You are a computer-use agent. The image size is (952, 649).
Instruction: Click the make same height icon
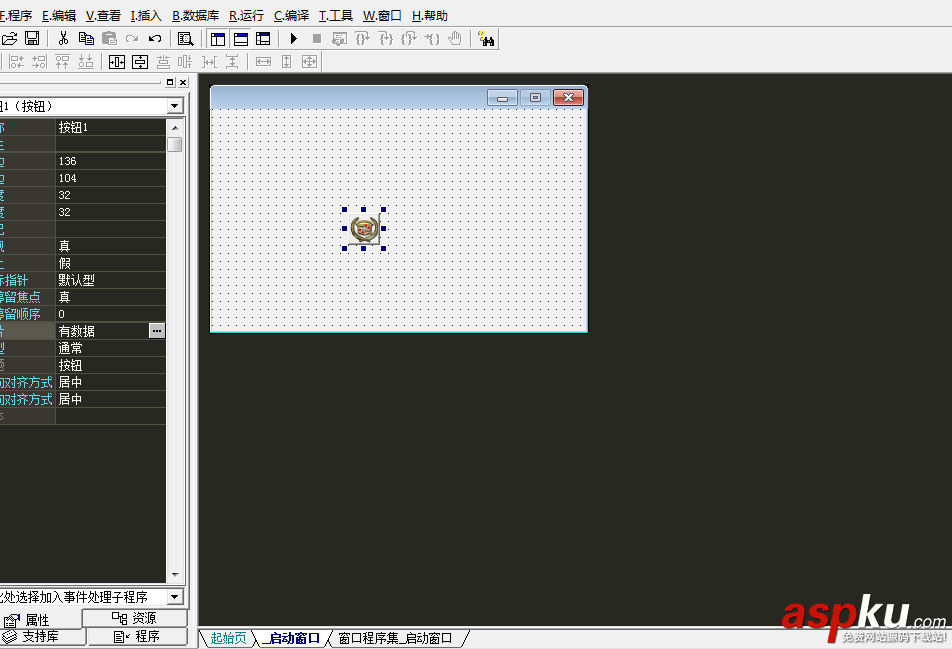point(287,61)
